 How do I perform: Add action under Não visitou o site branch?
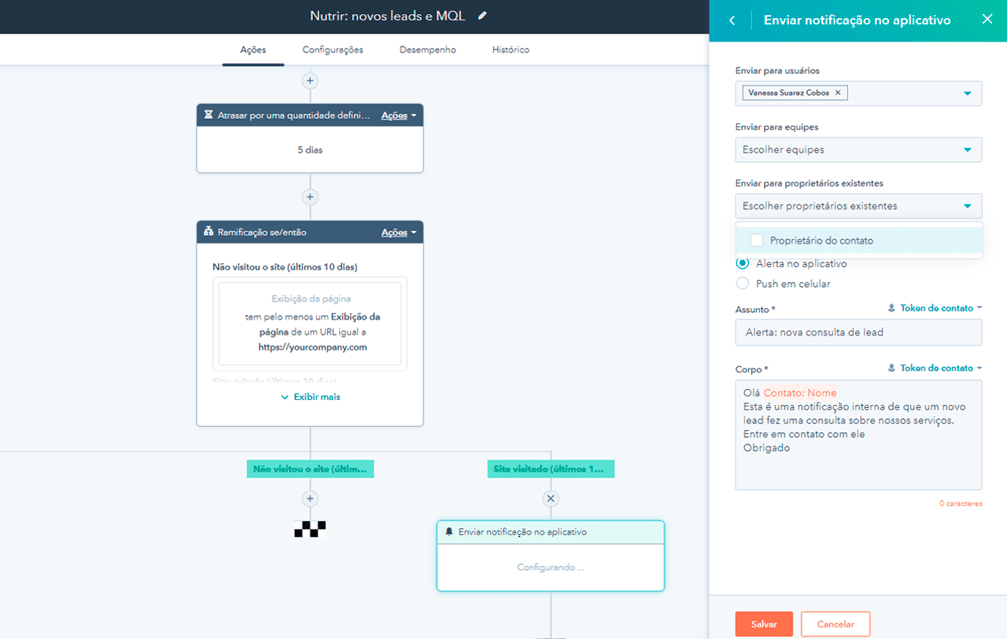point(310,498)
